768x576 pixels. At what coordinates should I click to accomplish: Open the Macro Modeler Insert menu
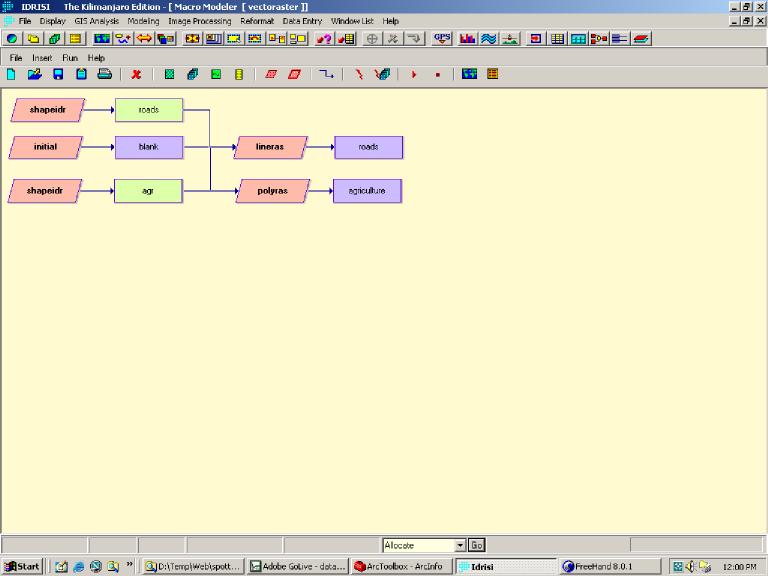coord(42,58)
